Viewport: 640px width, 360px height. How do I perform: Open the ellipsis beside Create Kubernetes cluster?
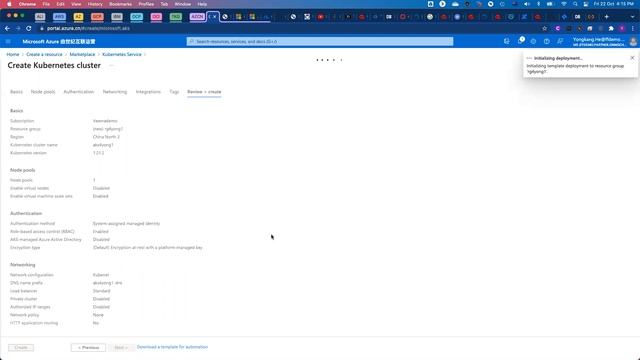pos(111,66)
